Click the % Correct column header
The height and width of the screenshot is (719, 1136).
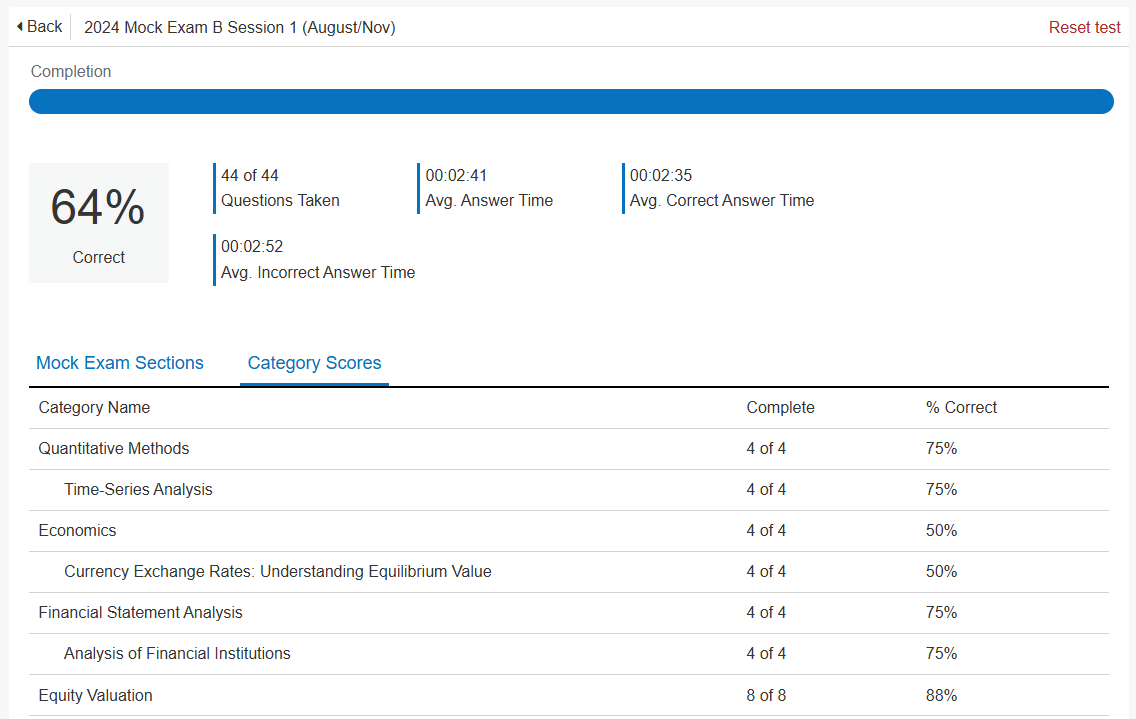[x=961, y=407]
